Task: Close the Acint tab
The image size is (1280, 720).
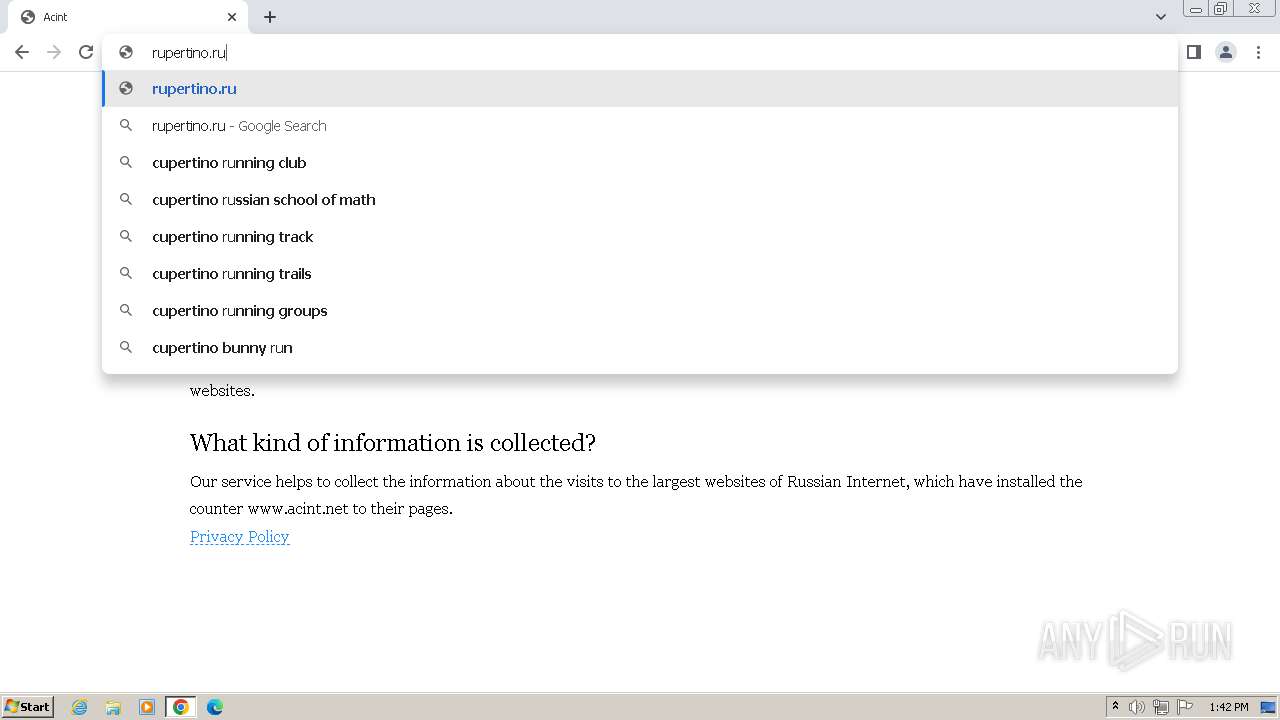Action: [x=232, y=17]
